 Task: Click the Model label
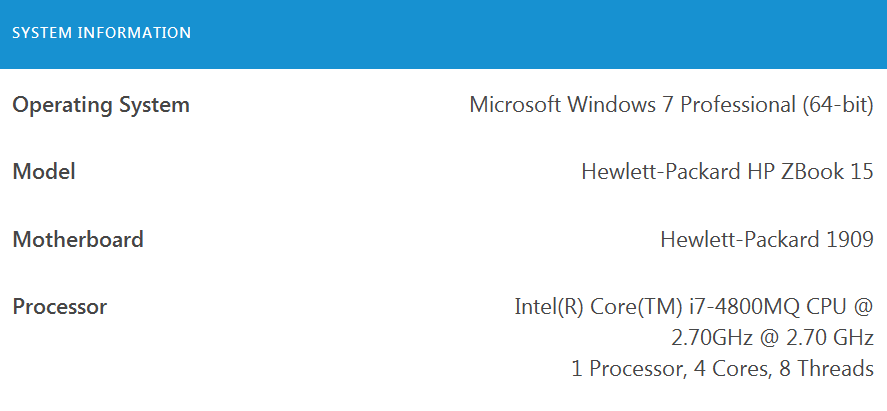pos(44,172)
